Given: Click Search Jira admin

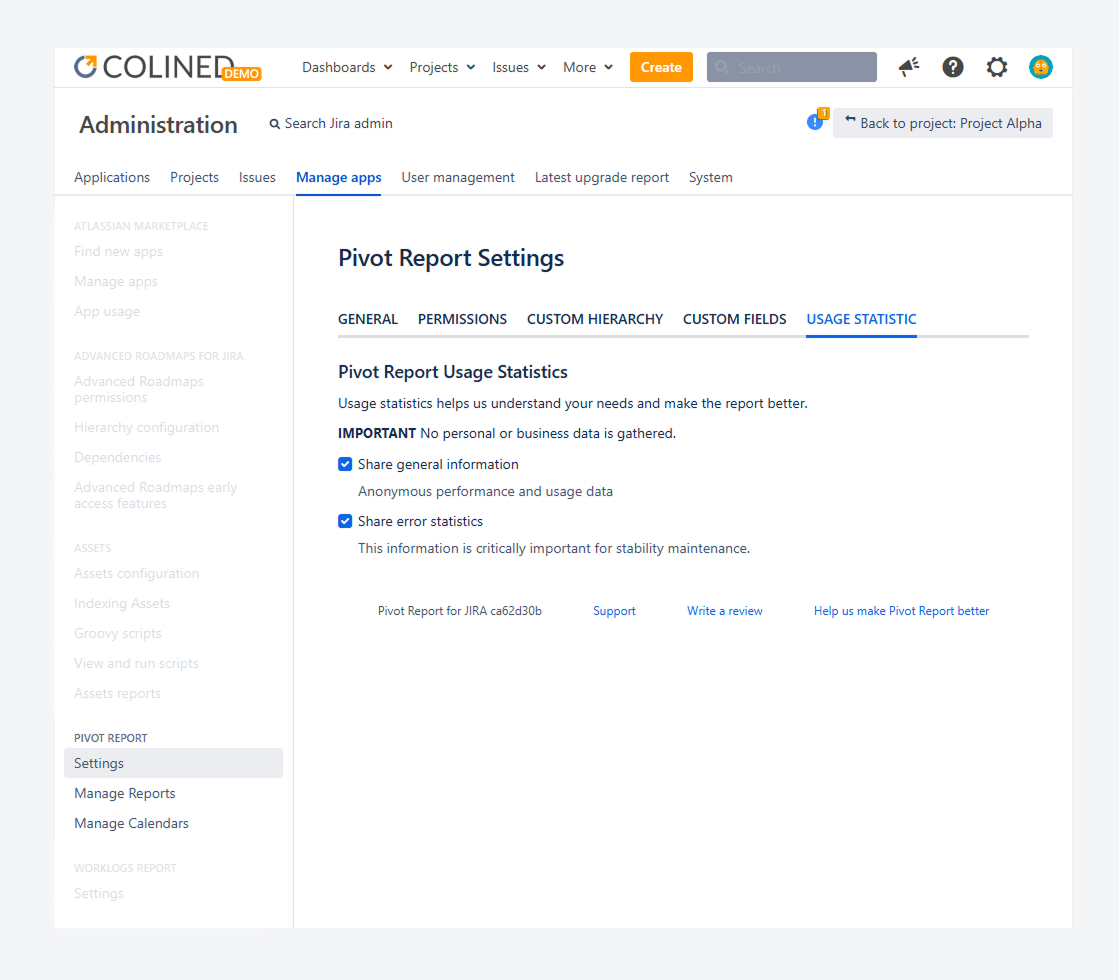Looking at the screenshot, I should [331, 123].
